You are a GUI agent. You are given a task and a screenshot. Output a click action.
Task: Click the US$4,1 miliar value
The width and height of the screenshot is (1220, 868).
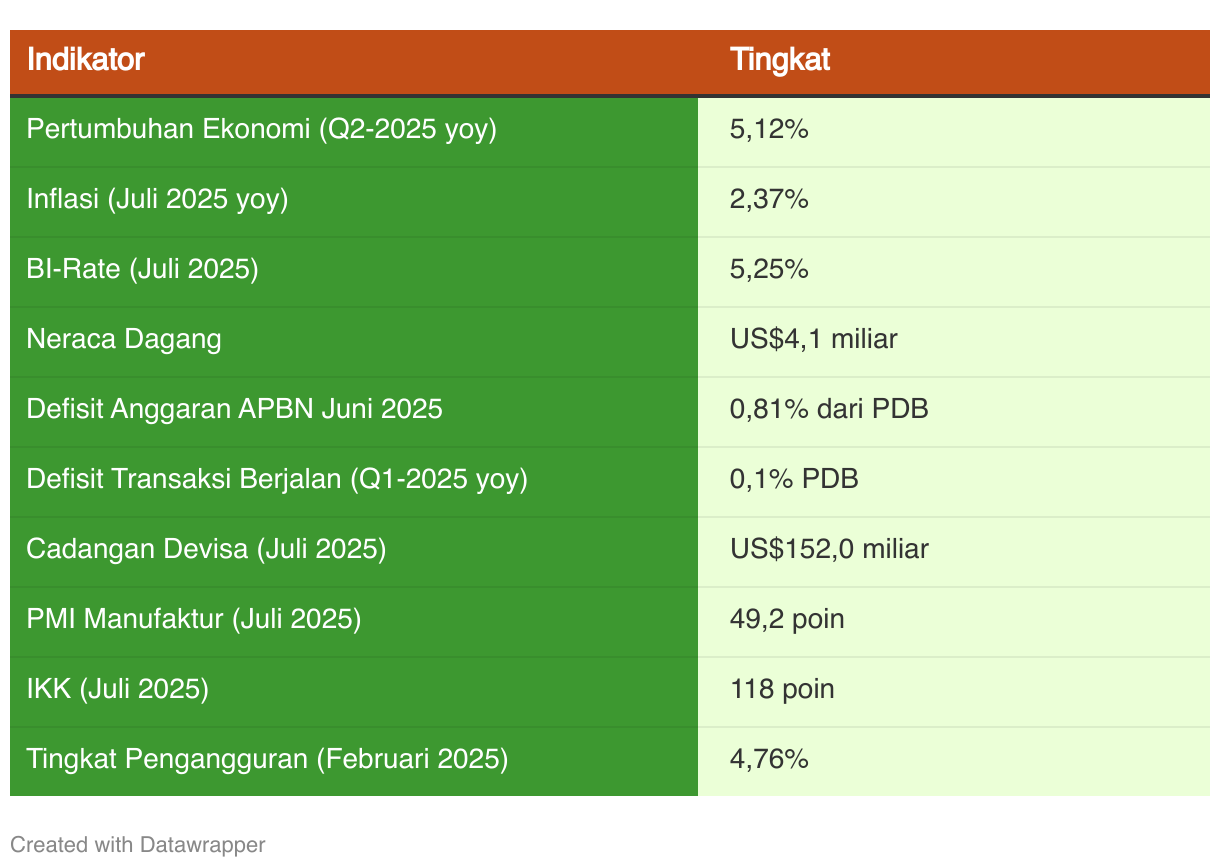pyautogui.click(x=814, y=339)
